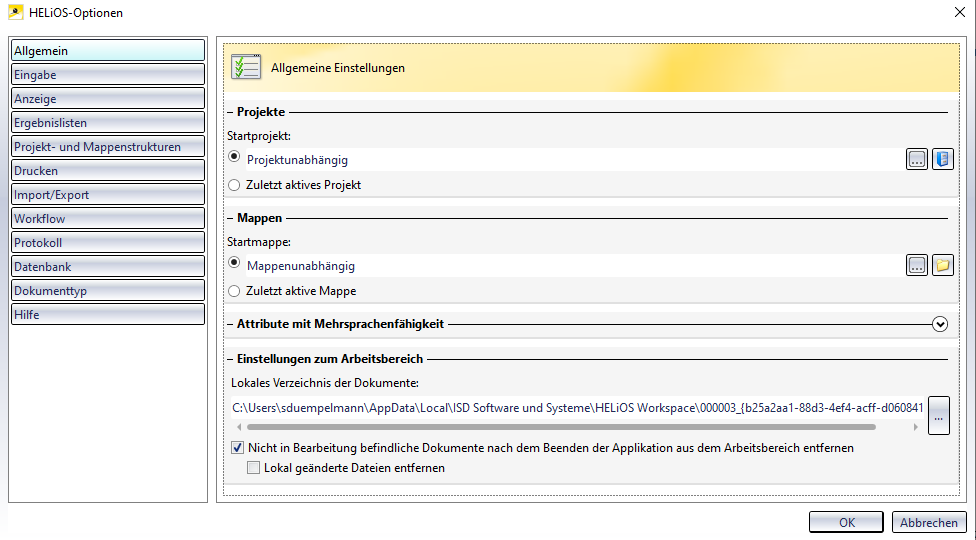Viewport: 976px width, 540px height.
Task: Open the Dokumenttyp category
Action: 108,290
